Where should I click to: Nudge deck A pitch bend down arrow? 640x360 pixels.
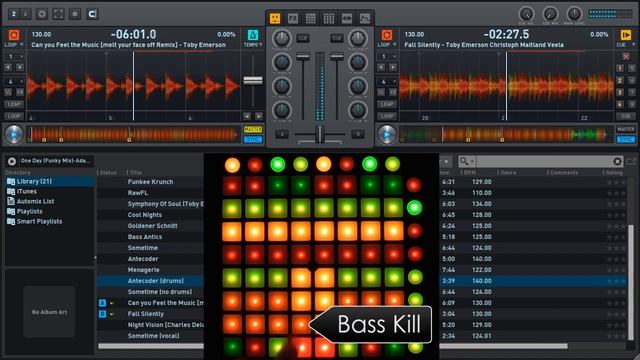pos(247,117)
